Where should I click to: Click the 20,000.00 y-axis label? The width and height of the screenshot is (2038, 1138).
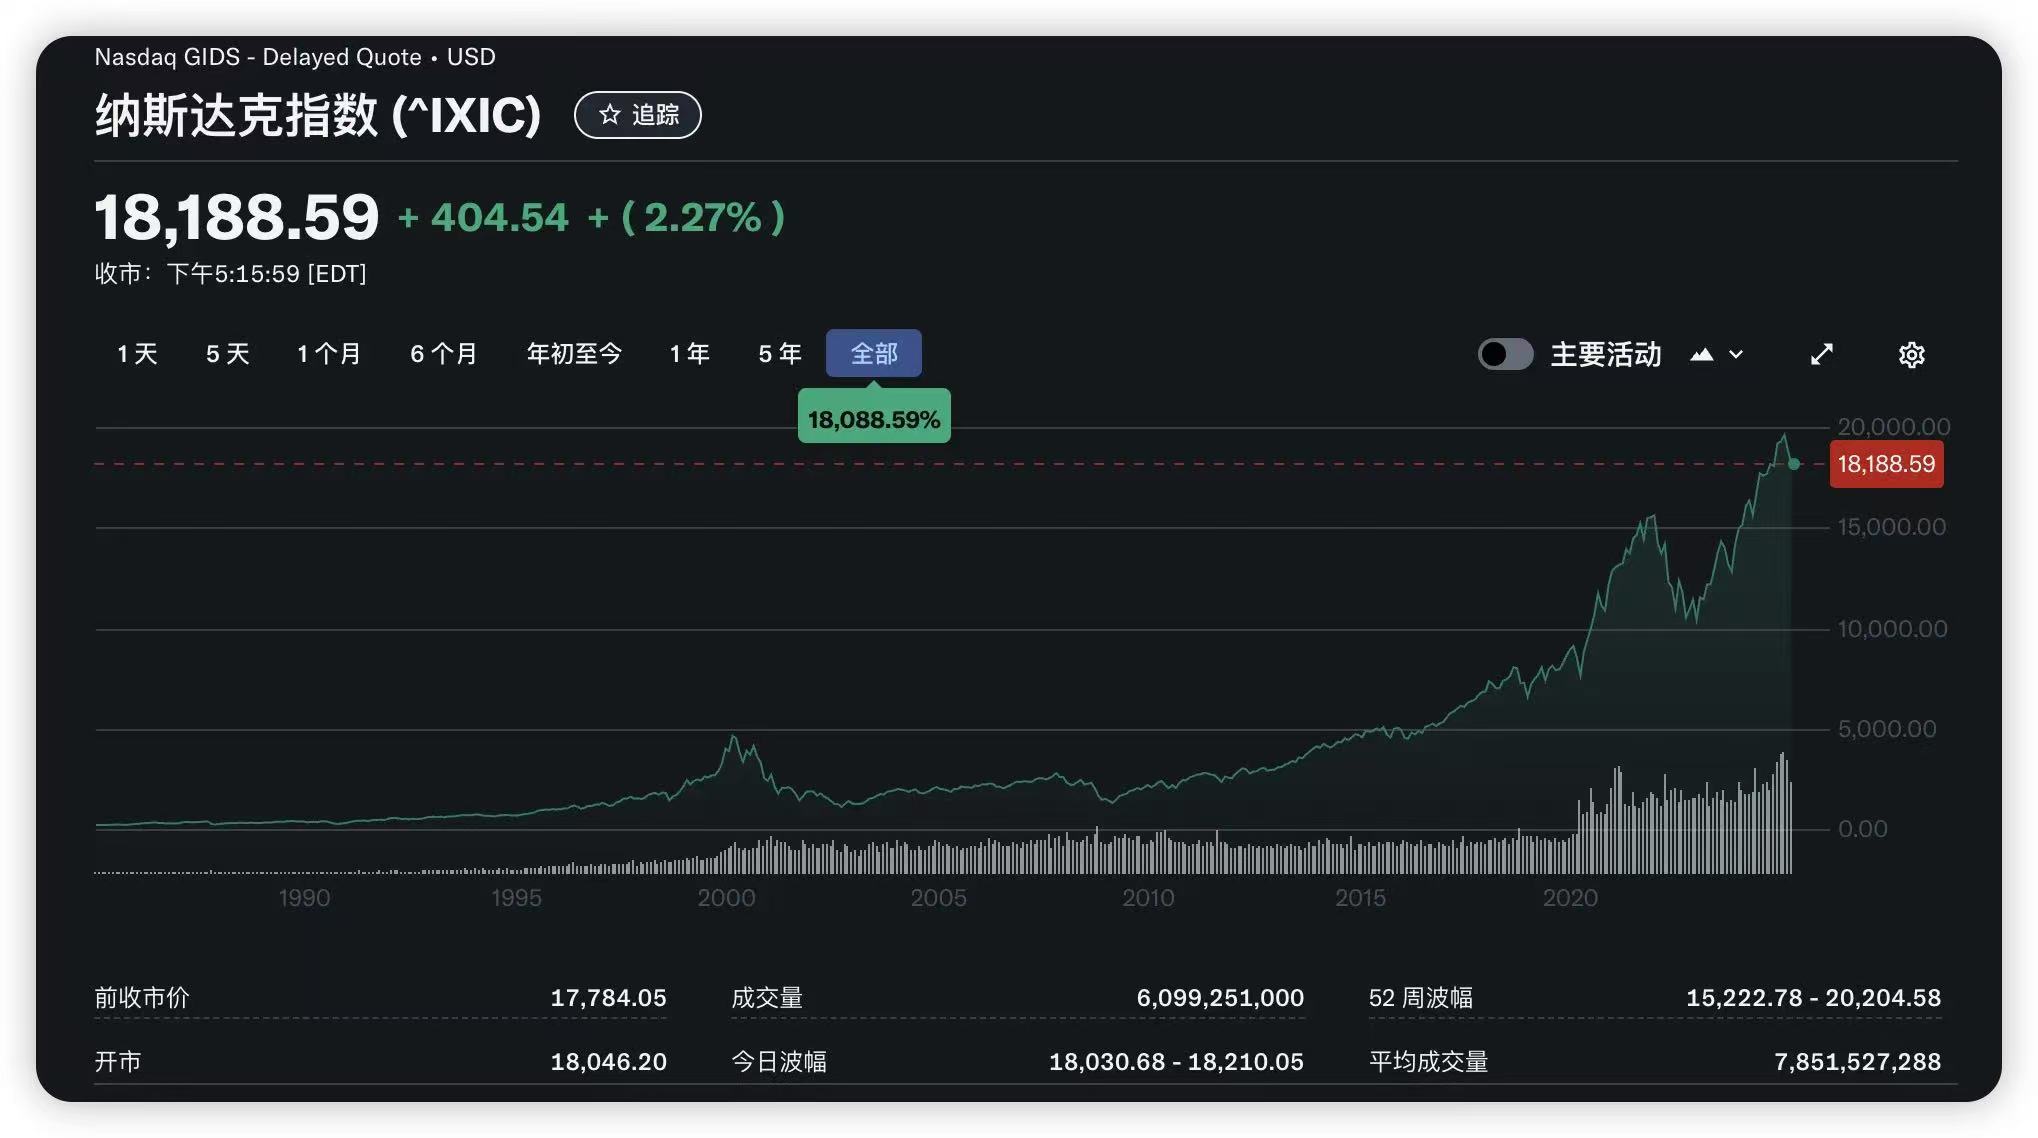(1894, 427)
